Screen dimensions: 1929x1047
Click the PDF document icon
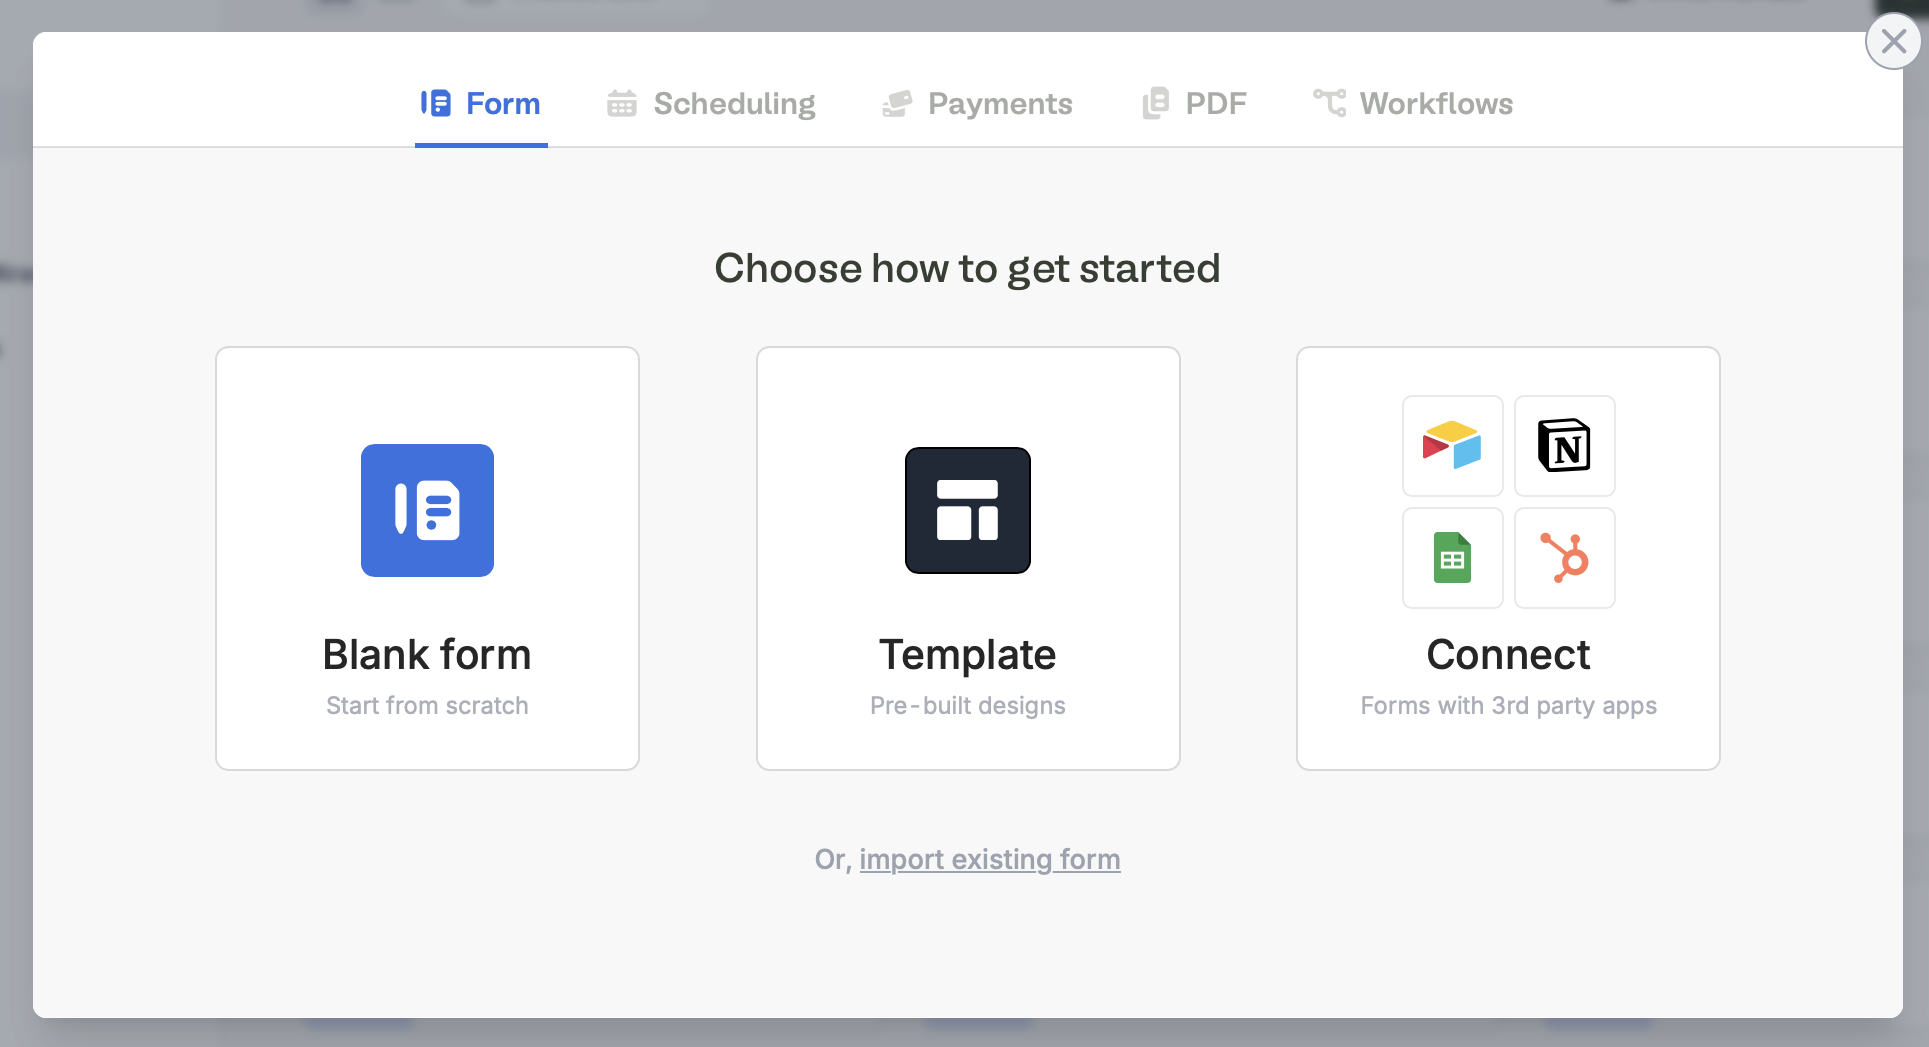1155,103
